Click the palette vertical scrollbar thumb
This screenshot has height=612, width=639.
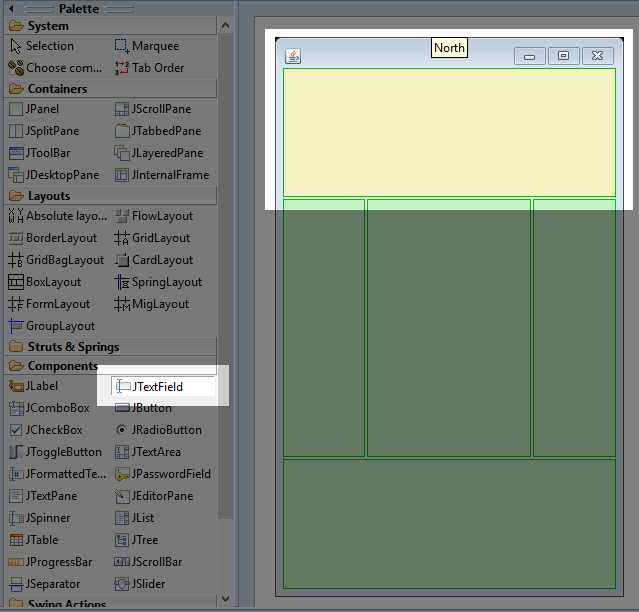point(225,277)
